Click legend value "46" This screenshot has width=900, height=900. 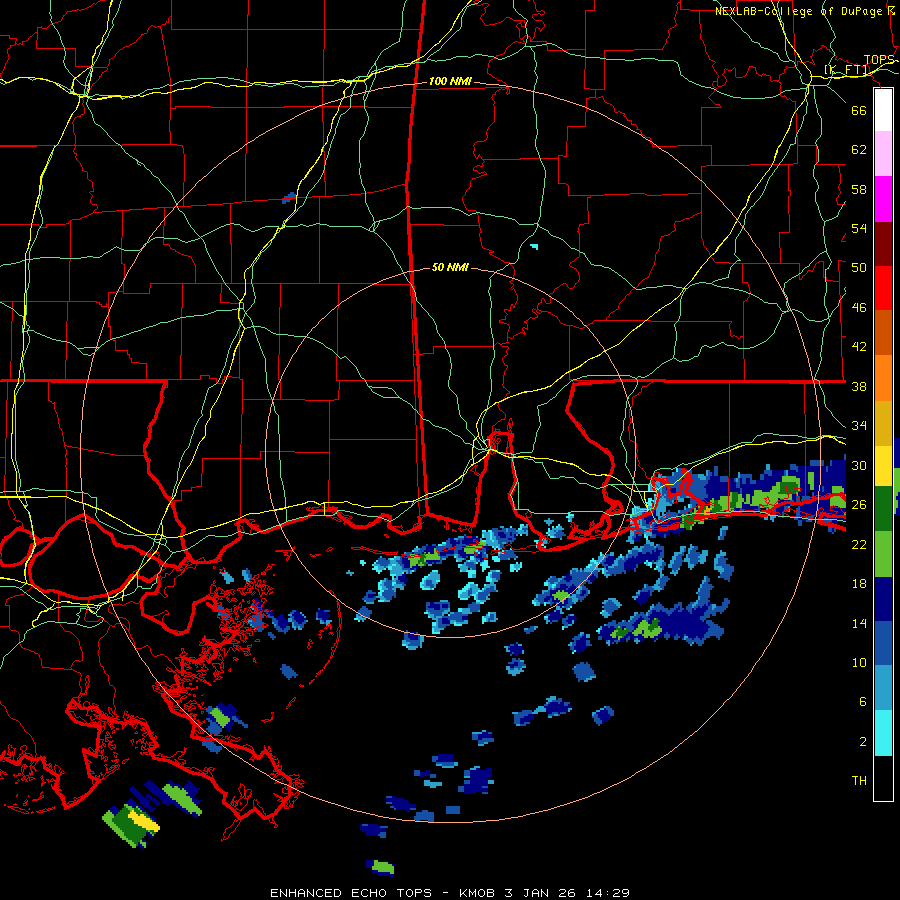tap(859, 308)
